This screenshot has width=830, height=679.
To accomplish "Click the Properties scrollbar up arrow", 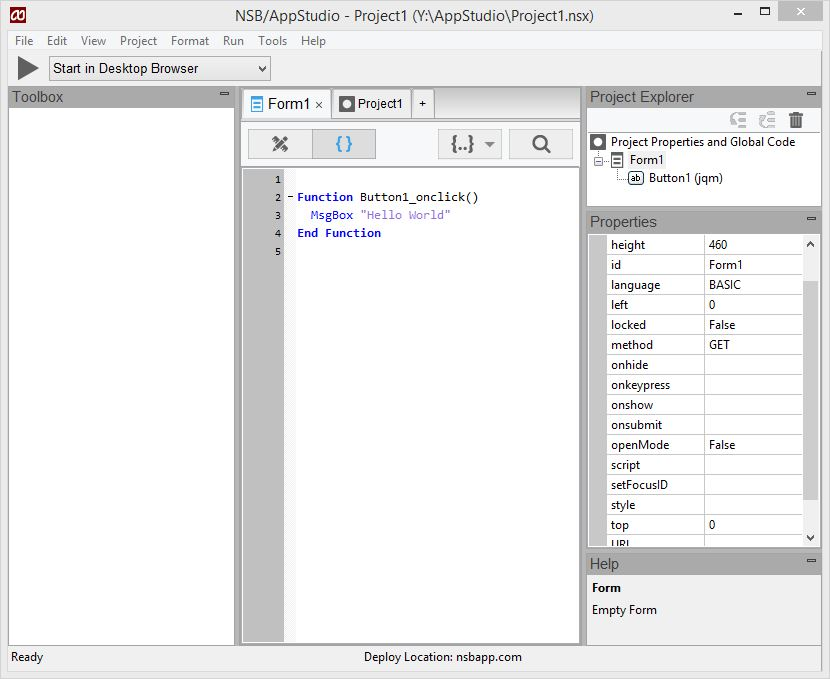I will [810, 244].
